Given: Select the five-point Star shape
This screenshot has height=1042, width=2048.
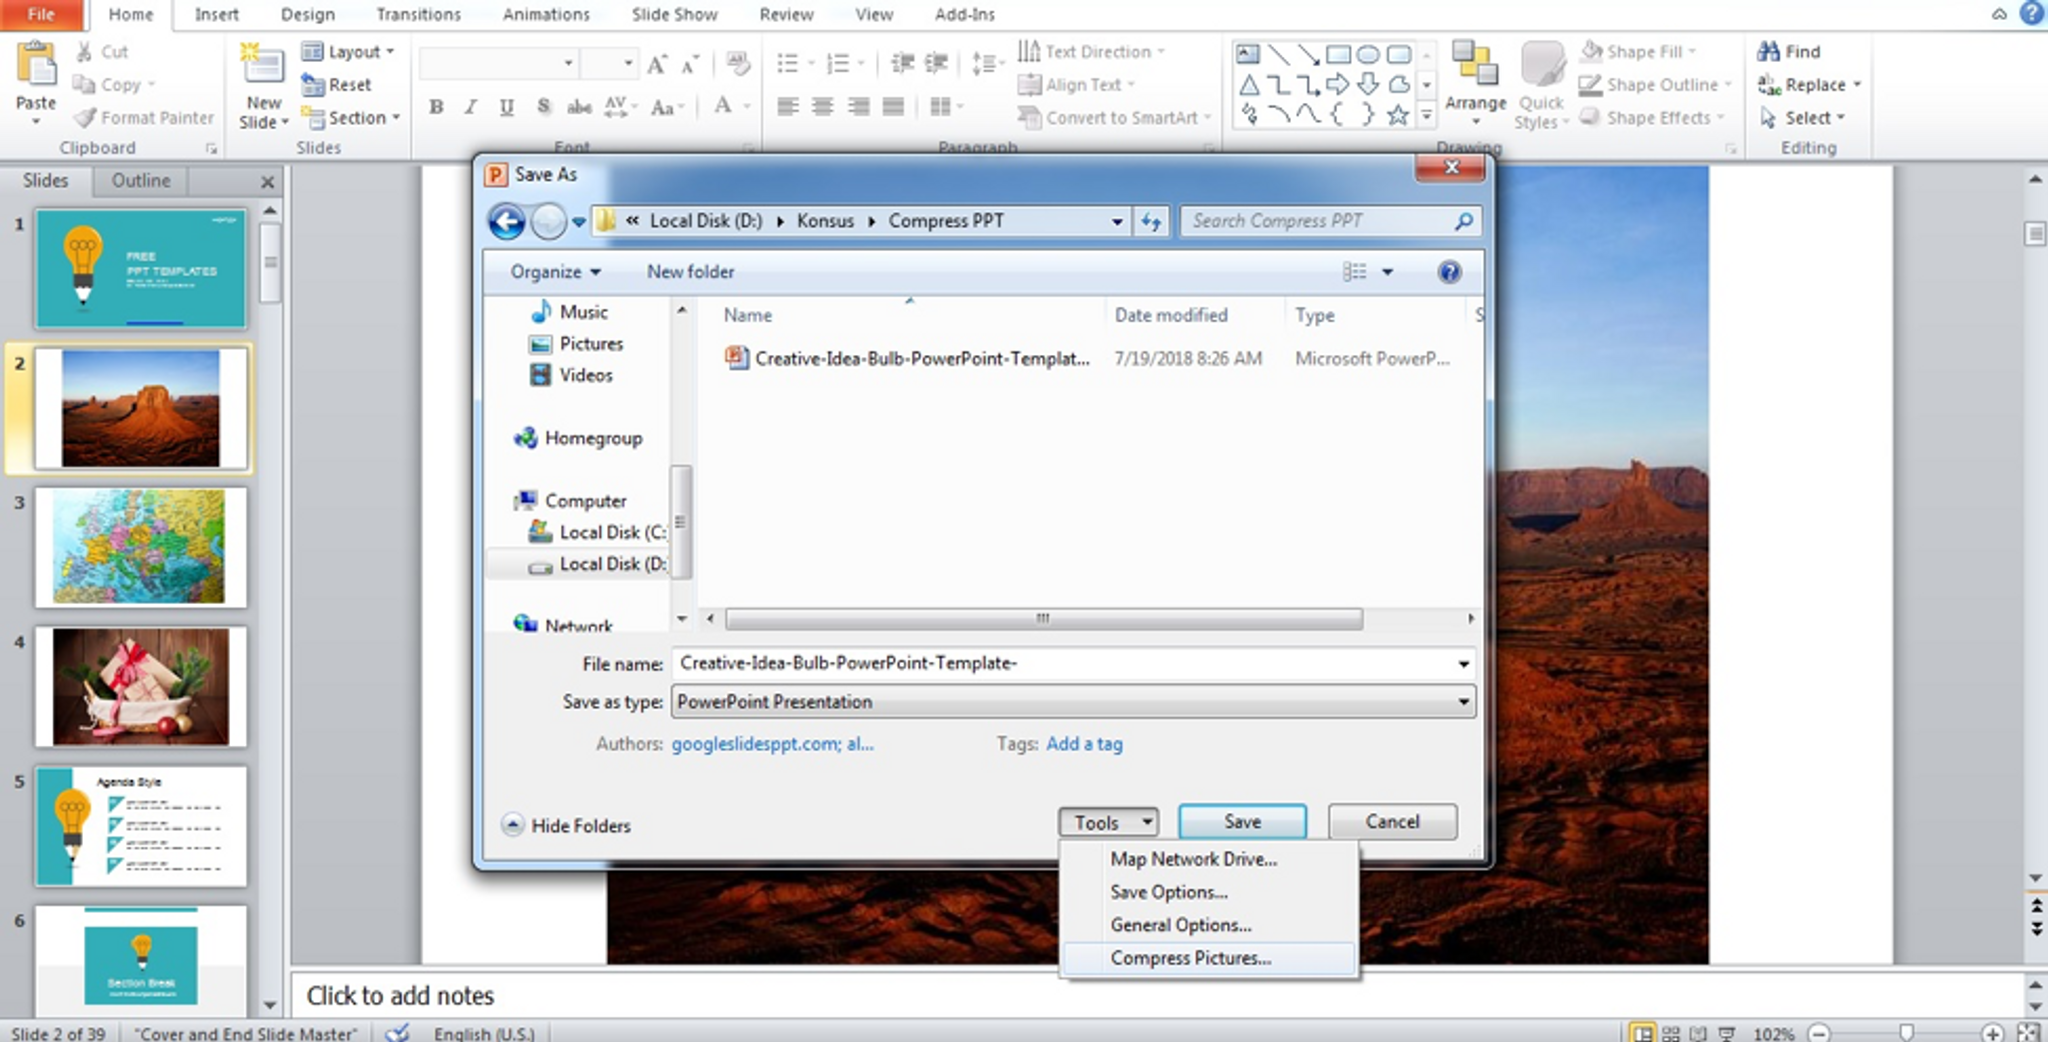Looking at the screenshot, I should click(x=1398, y=115).
